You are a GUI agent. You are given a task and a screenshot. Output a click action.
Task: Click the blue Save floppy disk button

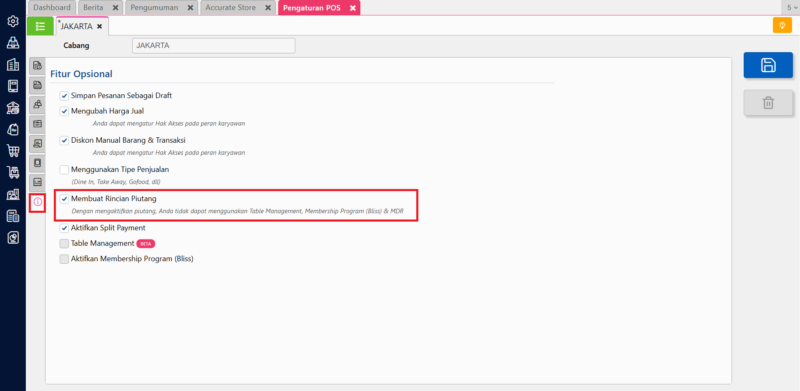pos(768,65)
